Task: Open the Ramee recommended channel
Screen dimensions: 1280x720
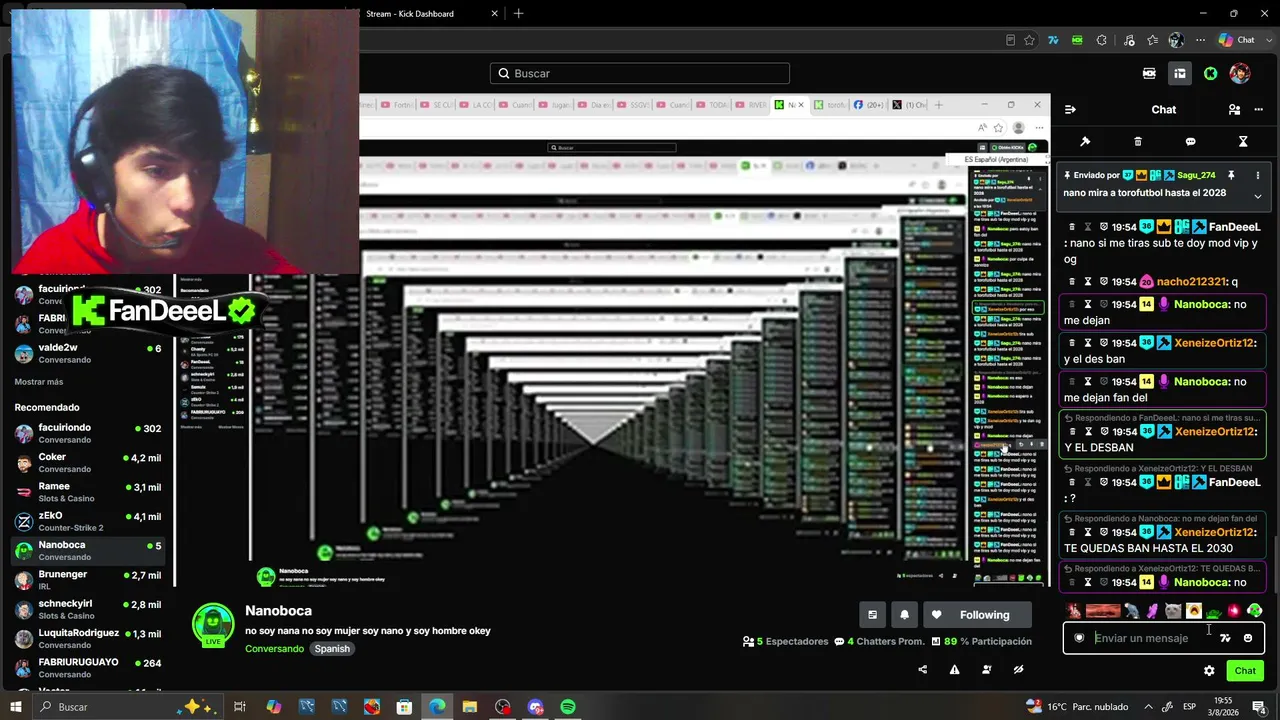Action: pos(88,492)
